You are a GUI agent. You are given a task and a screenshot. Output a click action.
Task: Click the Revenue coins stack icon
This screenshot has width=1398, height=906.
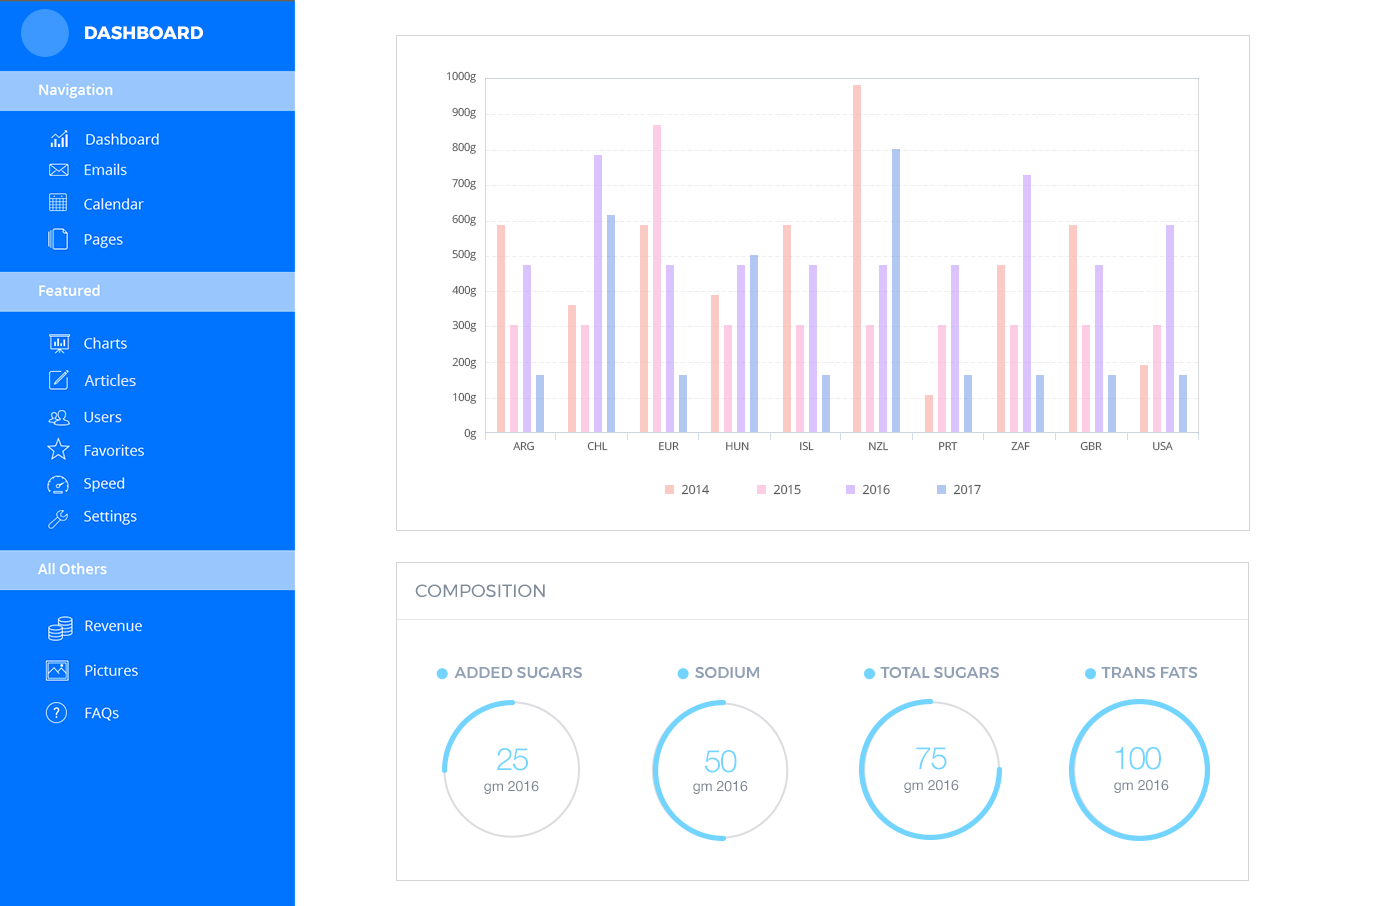click(60, 627)
